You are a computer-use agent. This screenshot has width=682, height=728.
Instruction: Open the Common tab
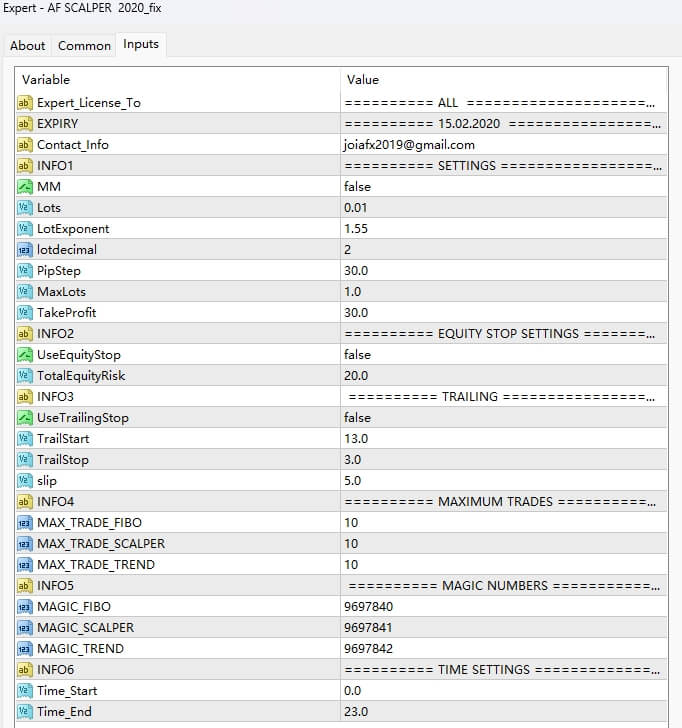tap(84, 45)
